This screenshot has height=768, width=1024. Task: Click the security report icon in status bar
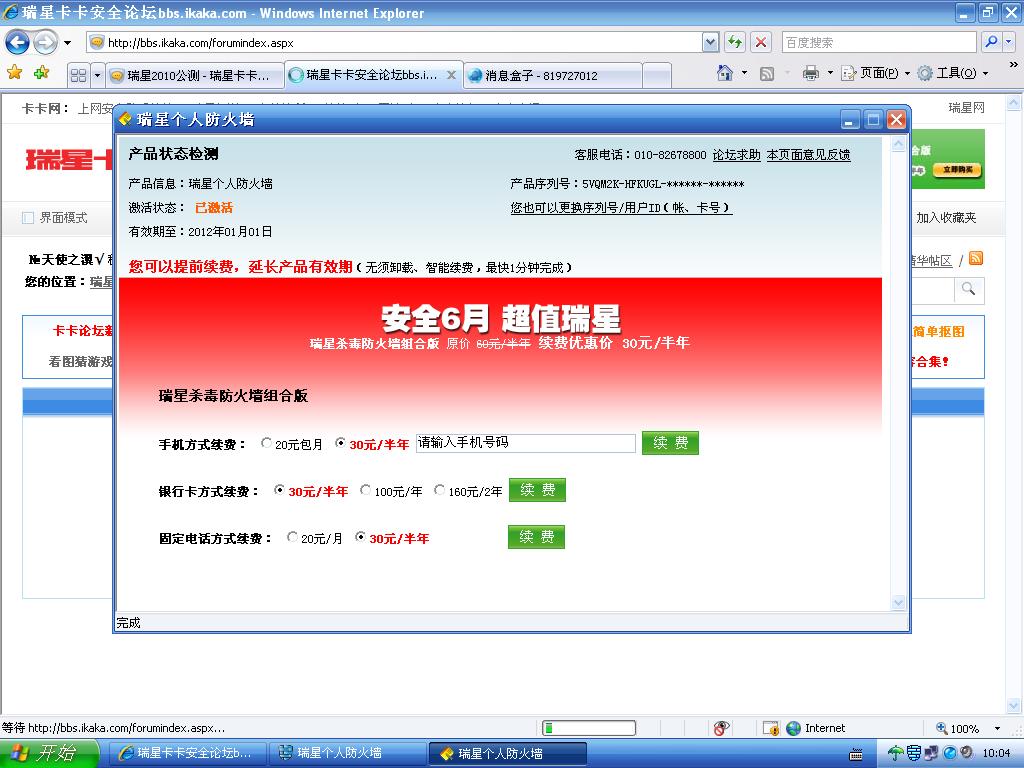[771, 728]
